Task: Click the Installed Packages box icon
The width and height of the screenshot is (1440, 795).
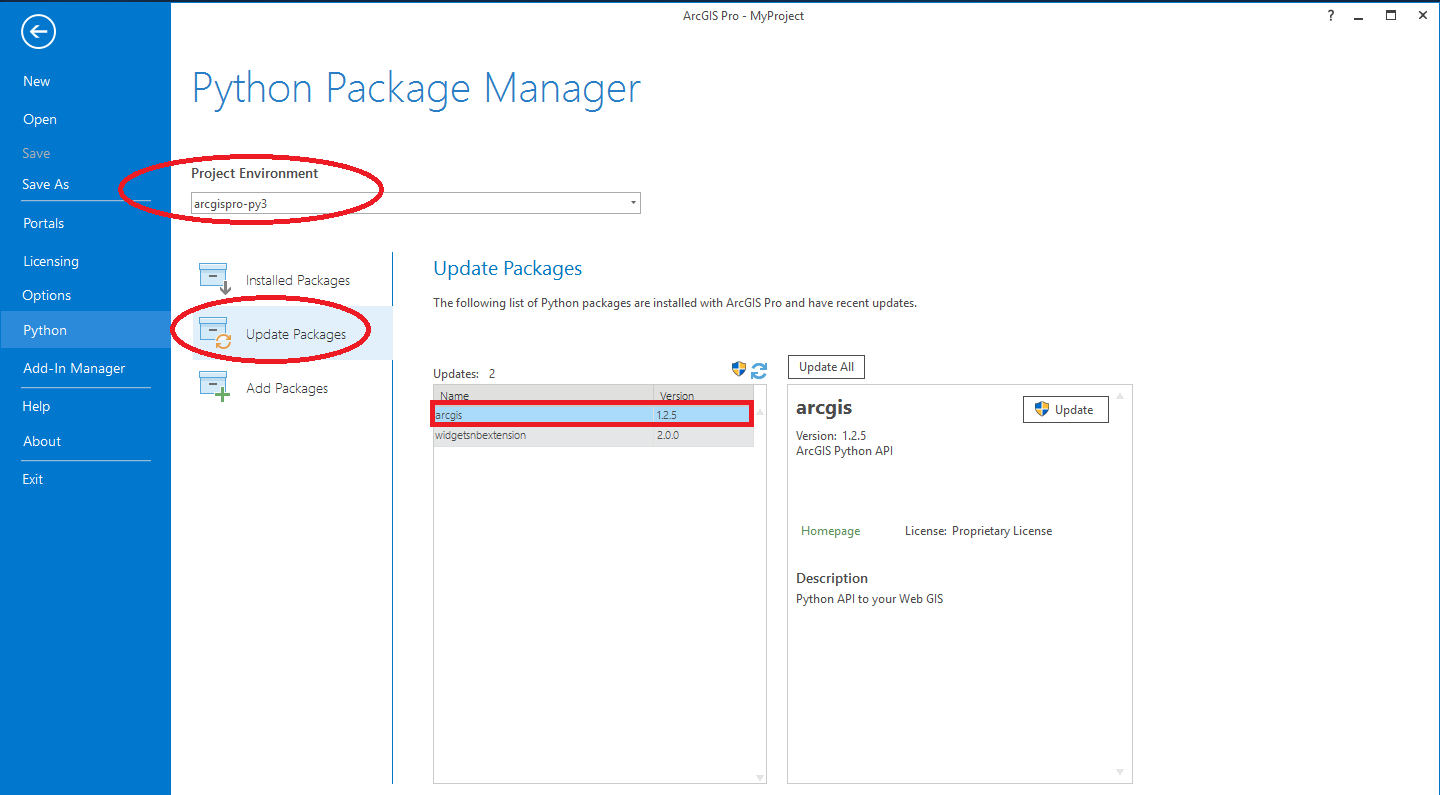Action: 215,279
